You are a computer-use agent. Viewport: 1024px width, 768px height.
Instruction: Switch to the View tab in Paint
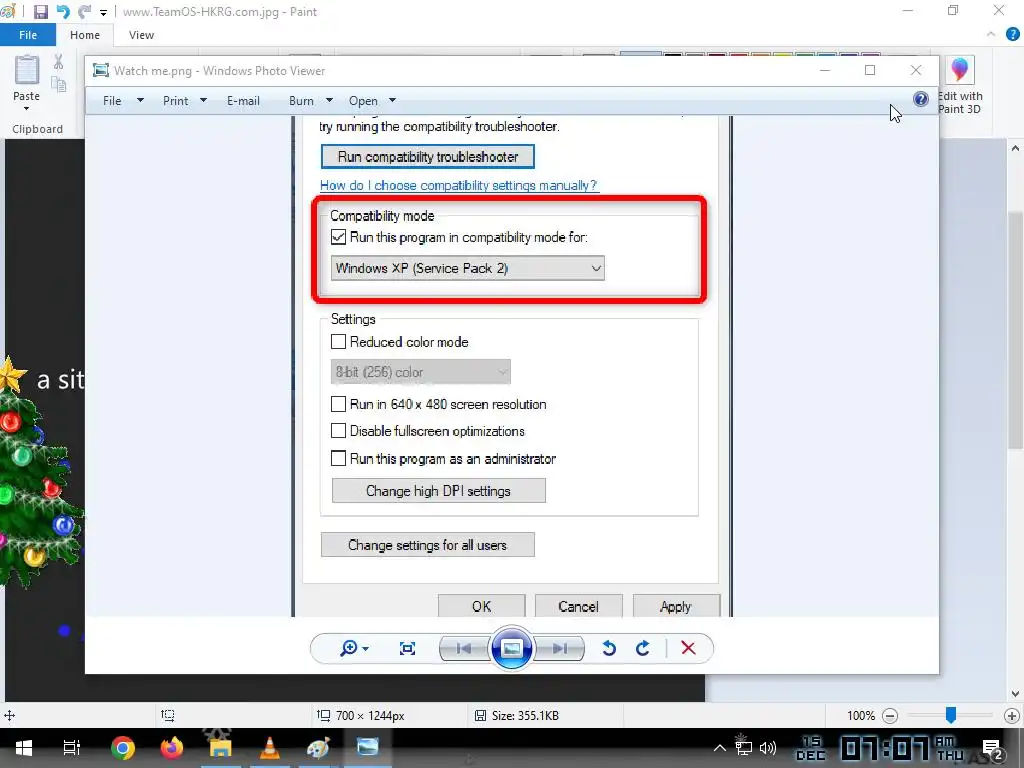141,35
